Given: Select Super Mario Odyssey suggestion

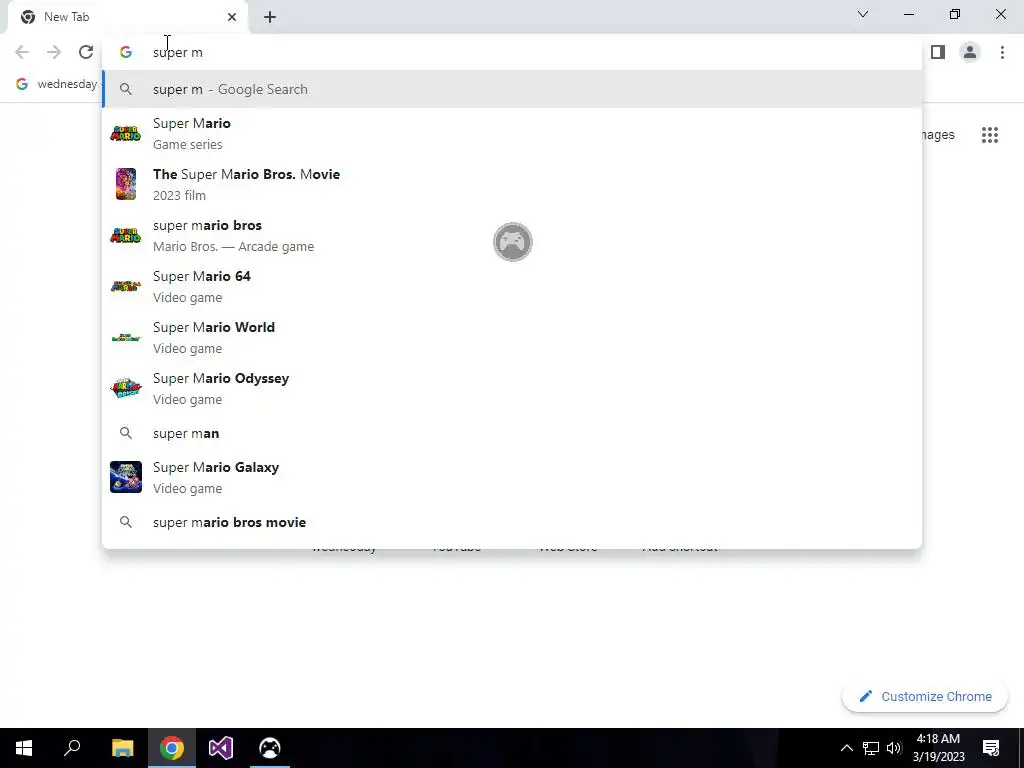Looking at the screenshot, I should [x=512, y=388].
